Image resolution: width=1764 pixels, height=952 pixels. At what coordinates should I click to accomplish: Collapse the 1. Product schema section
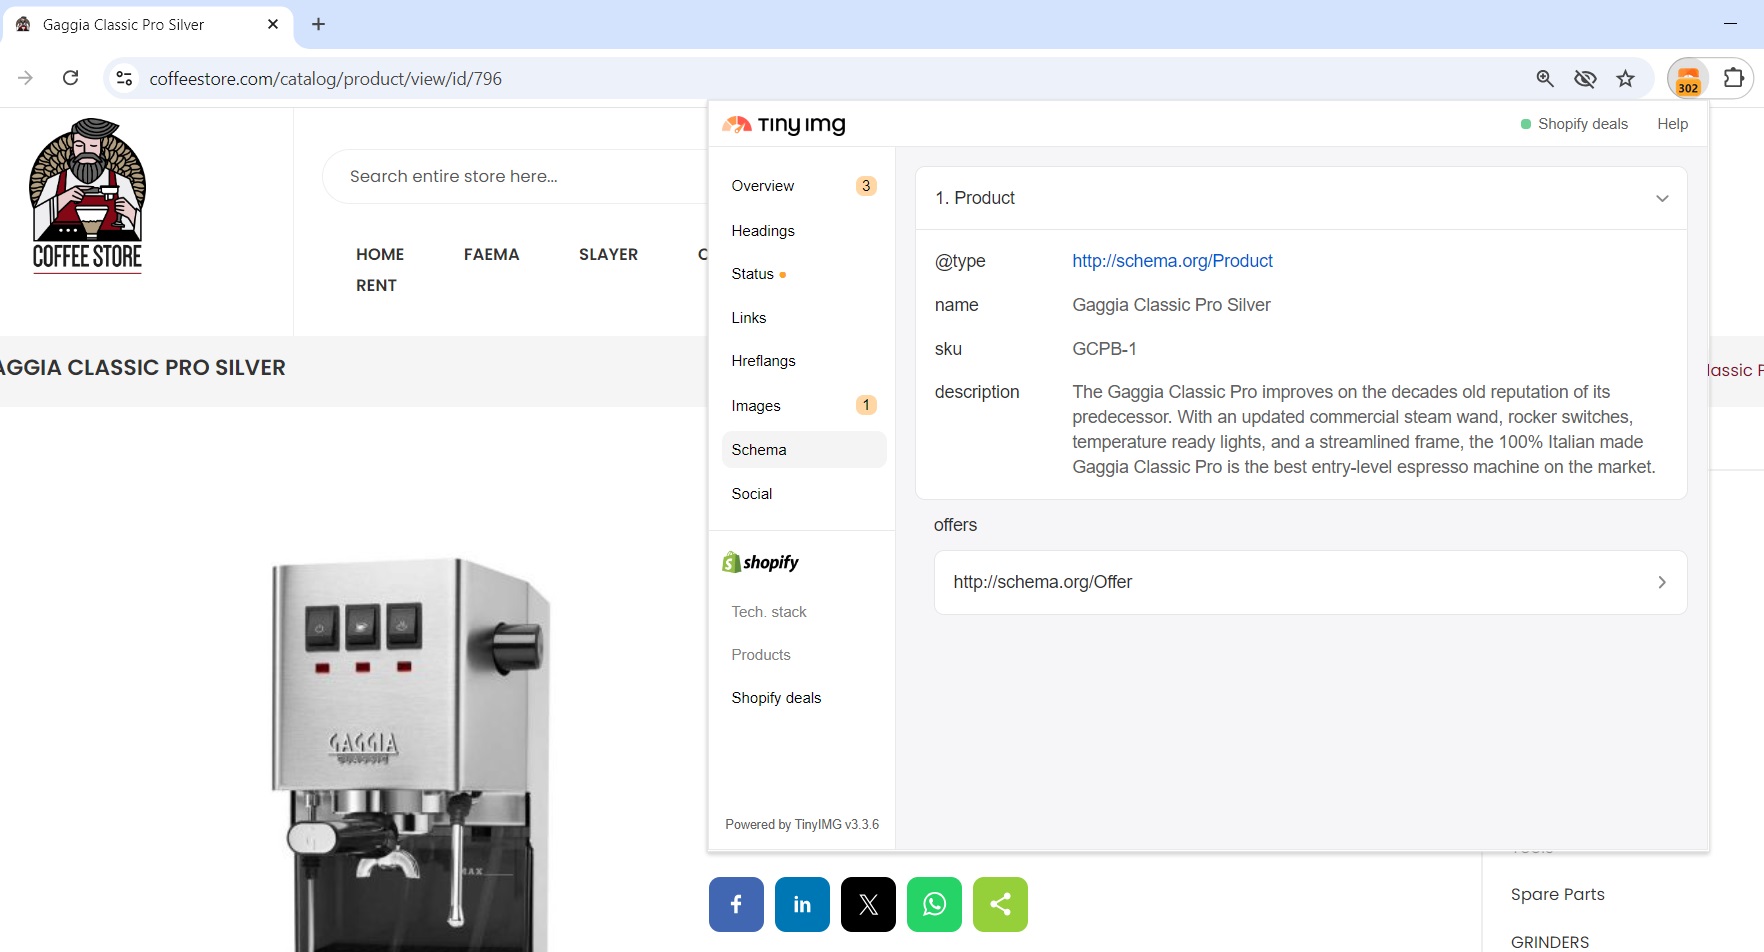[x=1662, y=198]
